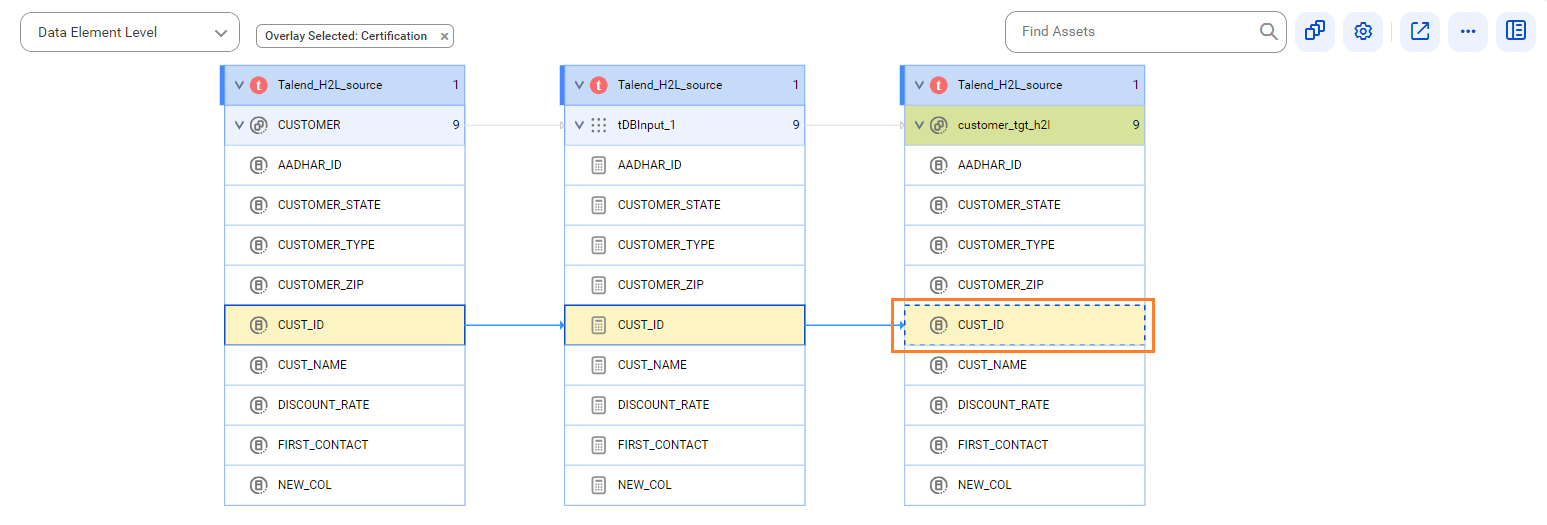1547x525 pixels.
Task: Select CUST_NAME under CUSTOMER
Action: click(345, 365)
